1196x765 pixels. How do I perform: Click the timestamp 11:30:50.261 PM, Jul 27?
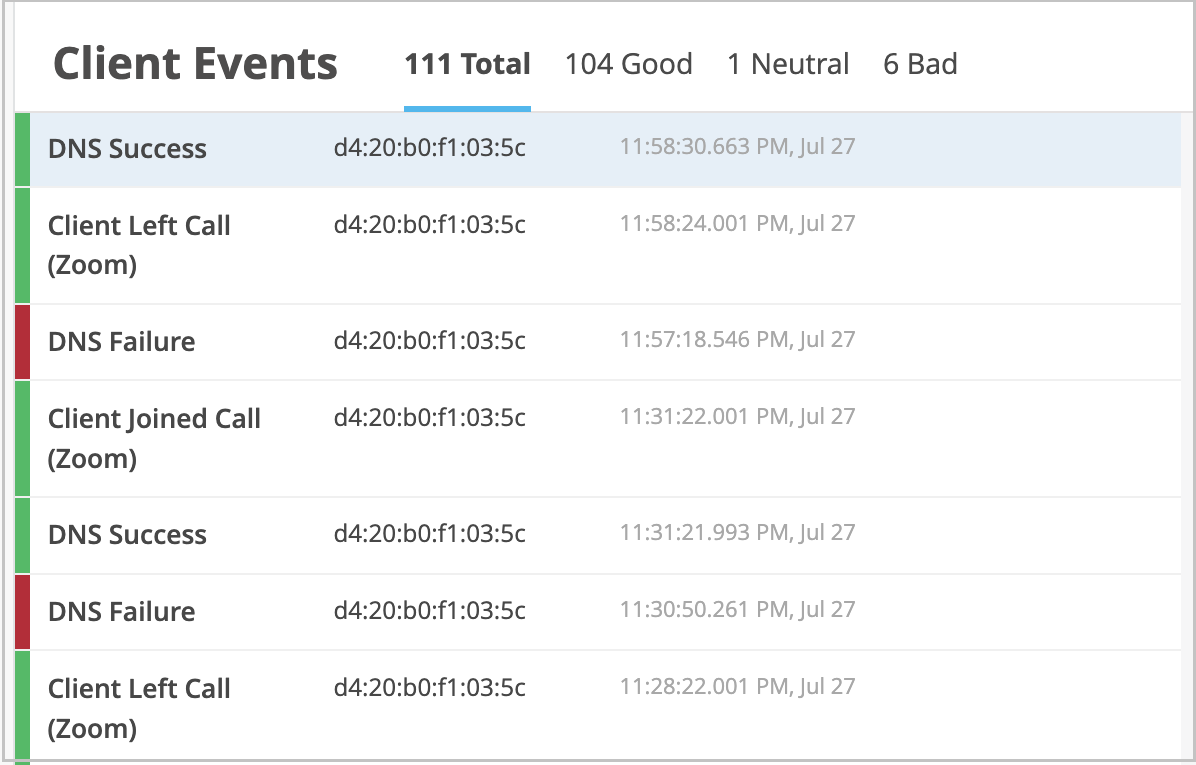tap(737, 610)
